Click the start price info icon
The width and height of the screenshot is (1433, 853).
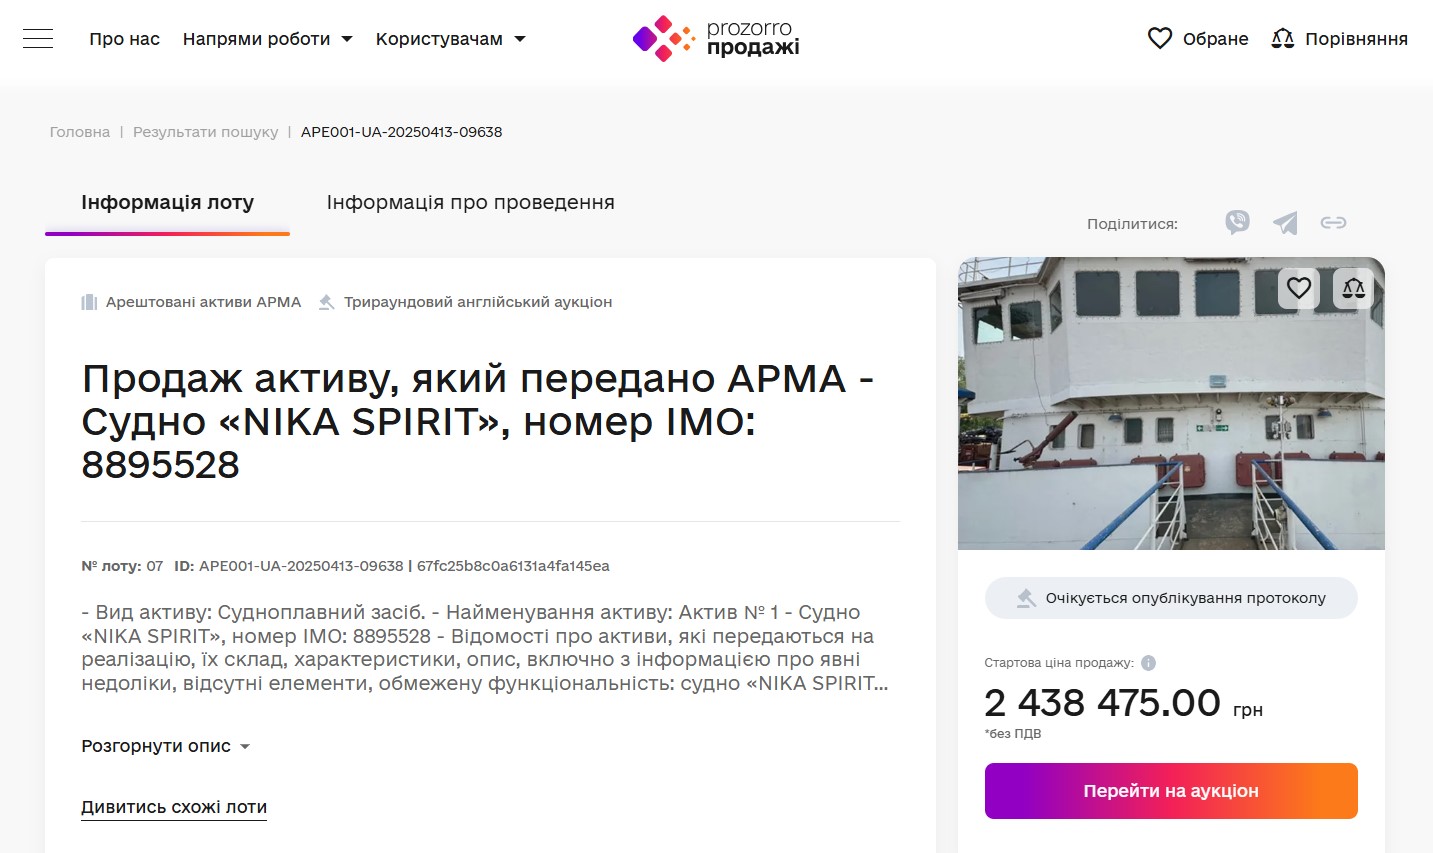[1148, 663]
